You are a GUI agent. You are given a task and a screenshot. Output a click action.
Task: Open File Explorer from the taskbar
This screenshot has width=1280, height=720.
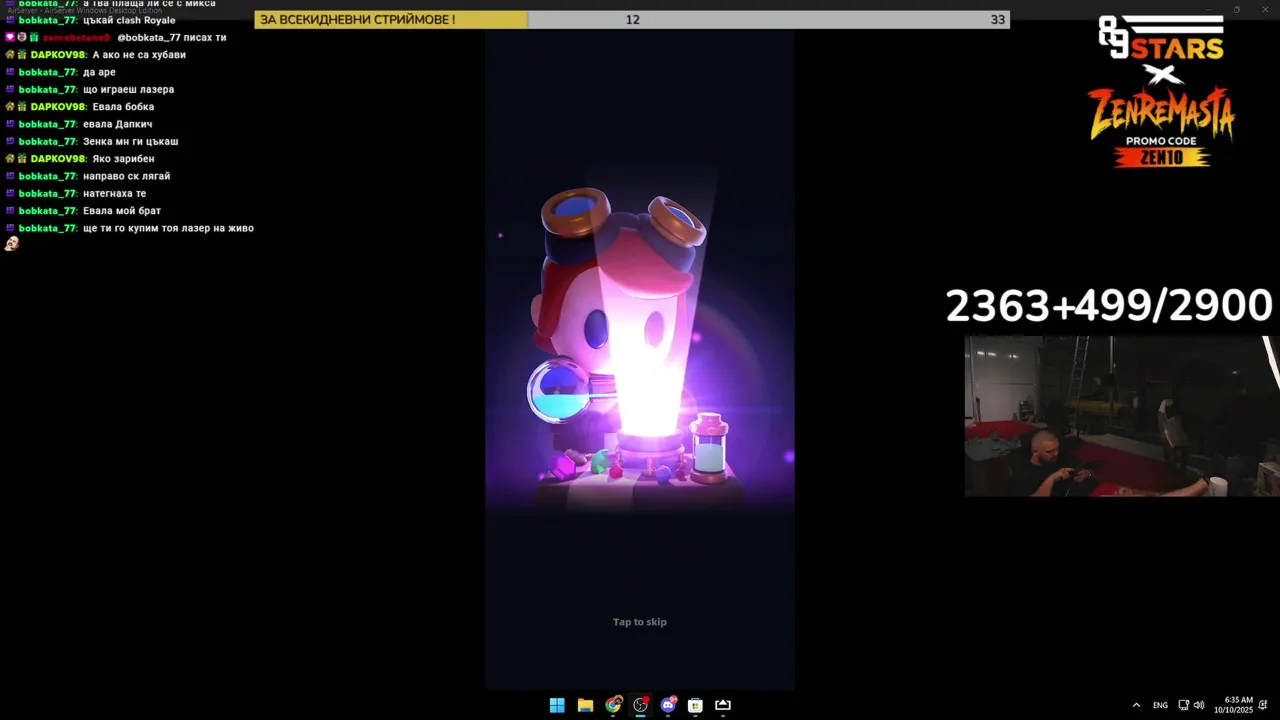pyautogui.click(x=585, y=705)
